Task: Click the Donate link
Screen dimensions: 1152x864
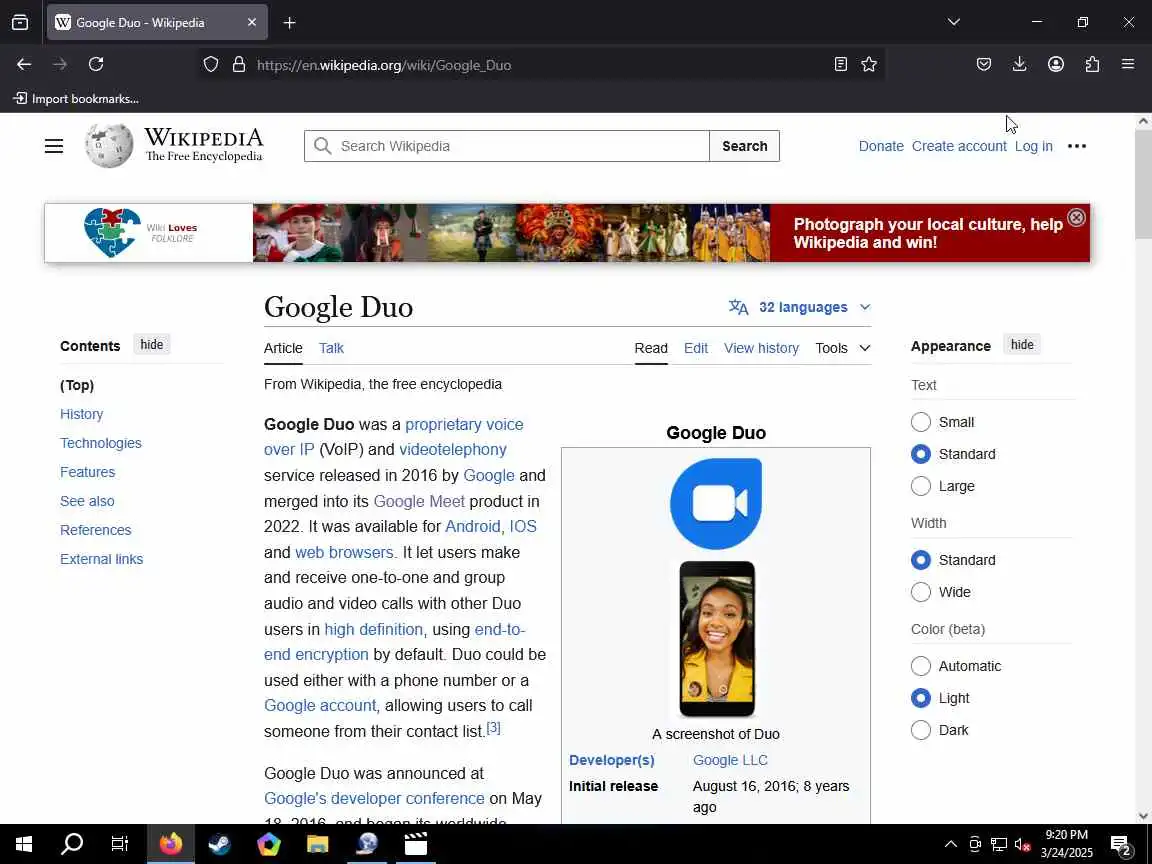Action: point(881,146)
